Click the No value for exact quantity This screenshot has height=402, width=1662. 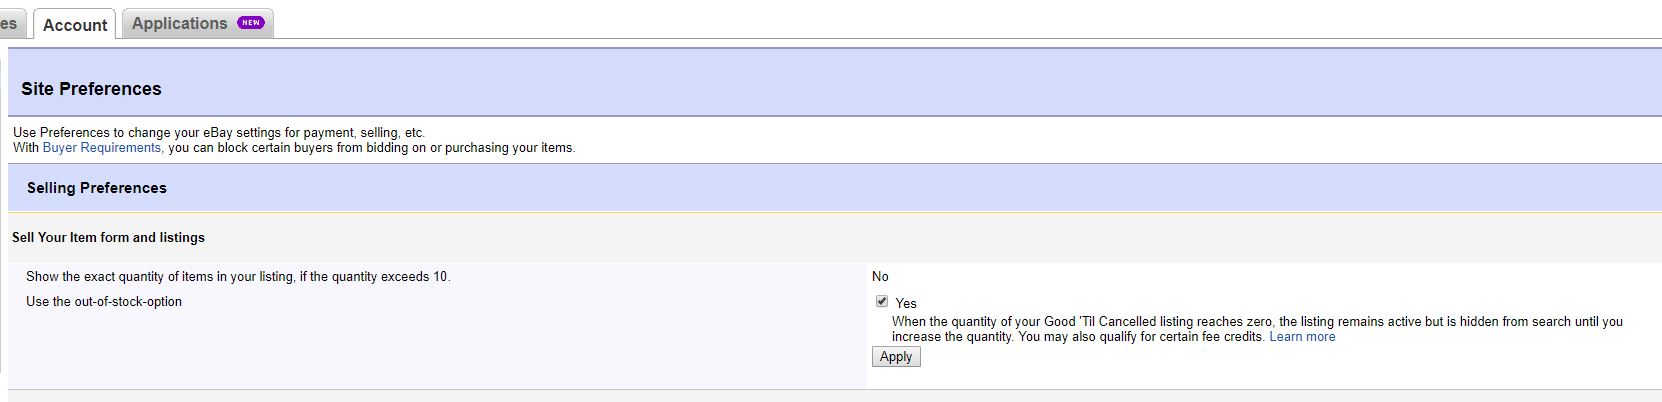tap(880, 277)
